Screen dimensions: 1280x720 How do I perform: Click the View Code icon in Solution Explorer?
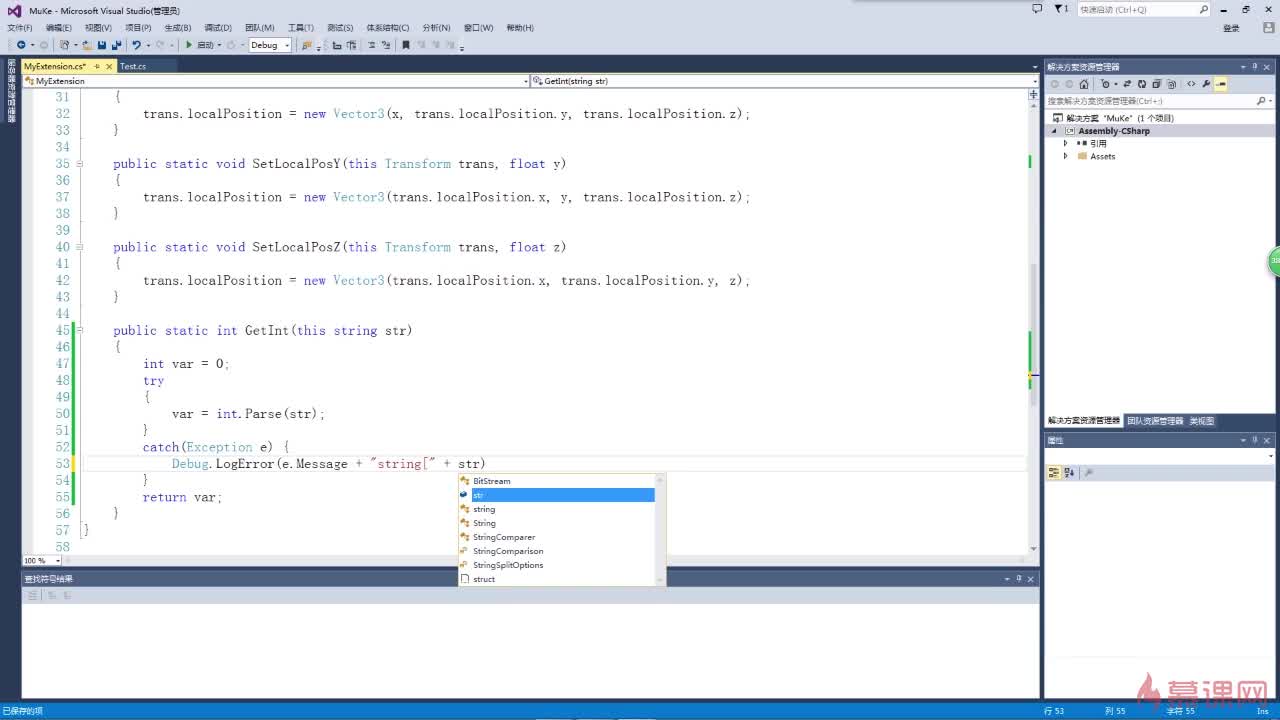pyautogui.click(x=1191, y=84)
